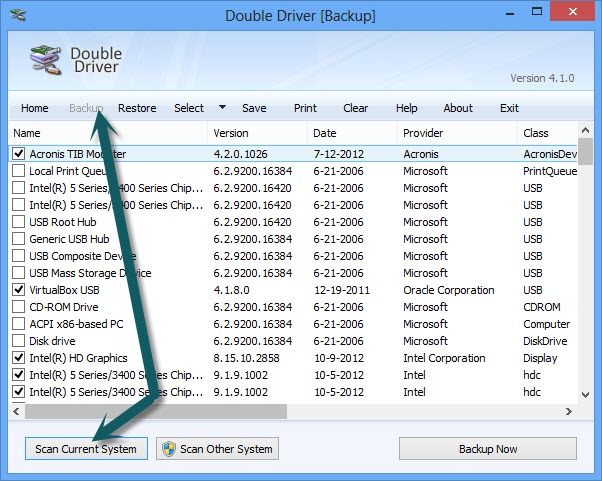602x481 pixels.
Task: Sort by the Version column header
Action: coord(258,133)
